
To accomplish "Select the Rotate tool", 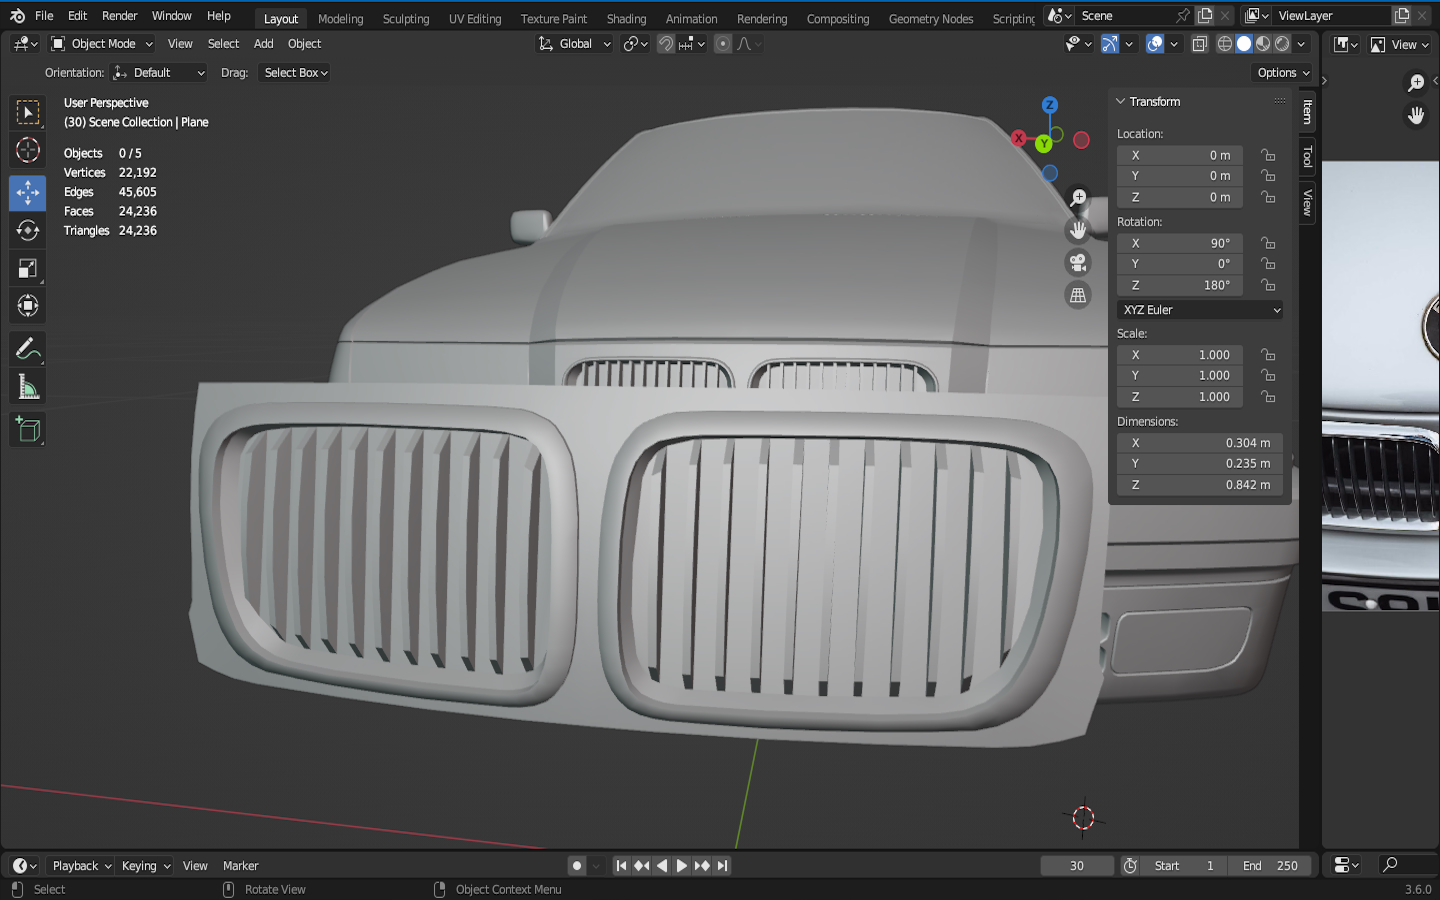I will [x=27, y=230].
